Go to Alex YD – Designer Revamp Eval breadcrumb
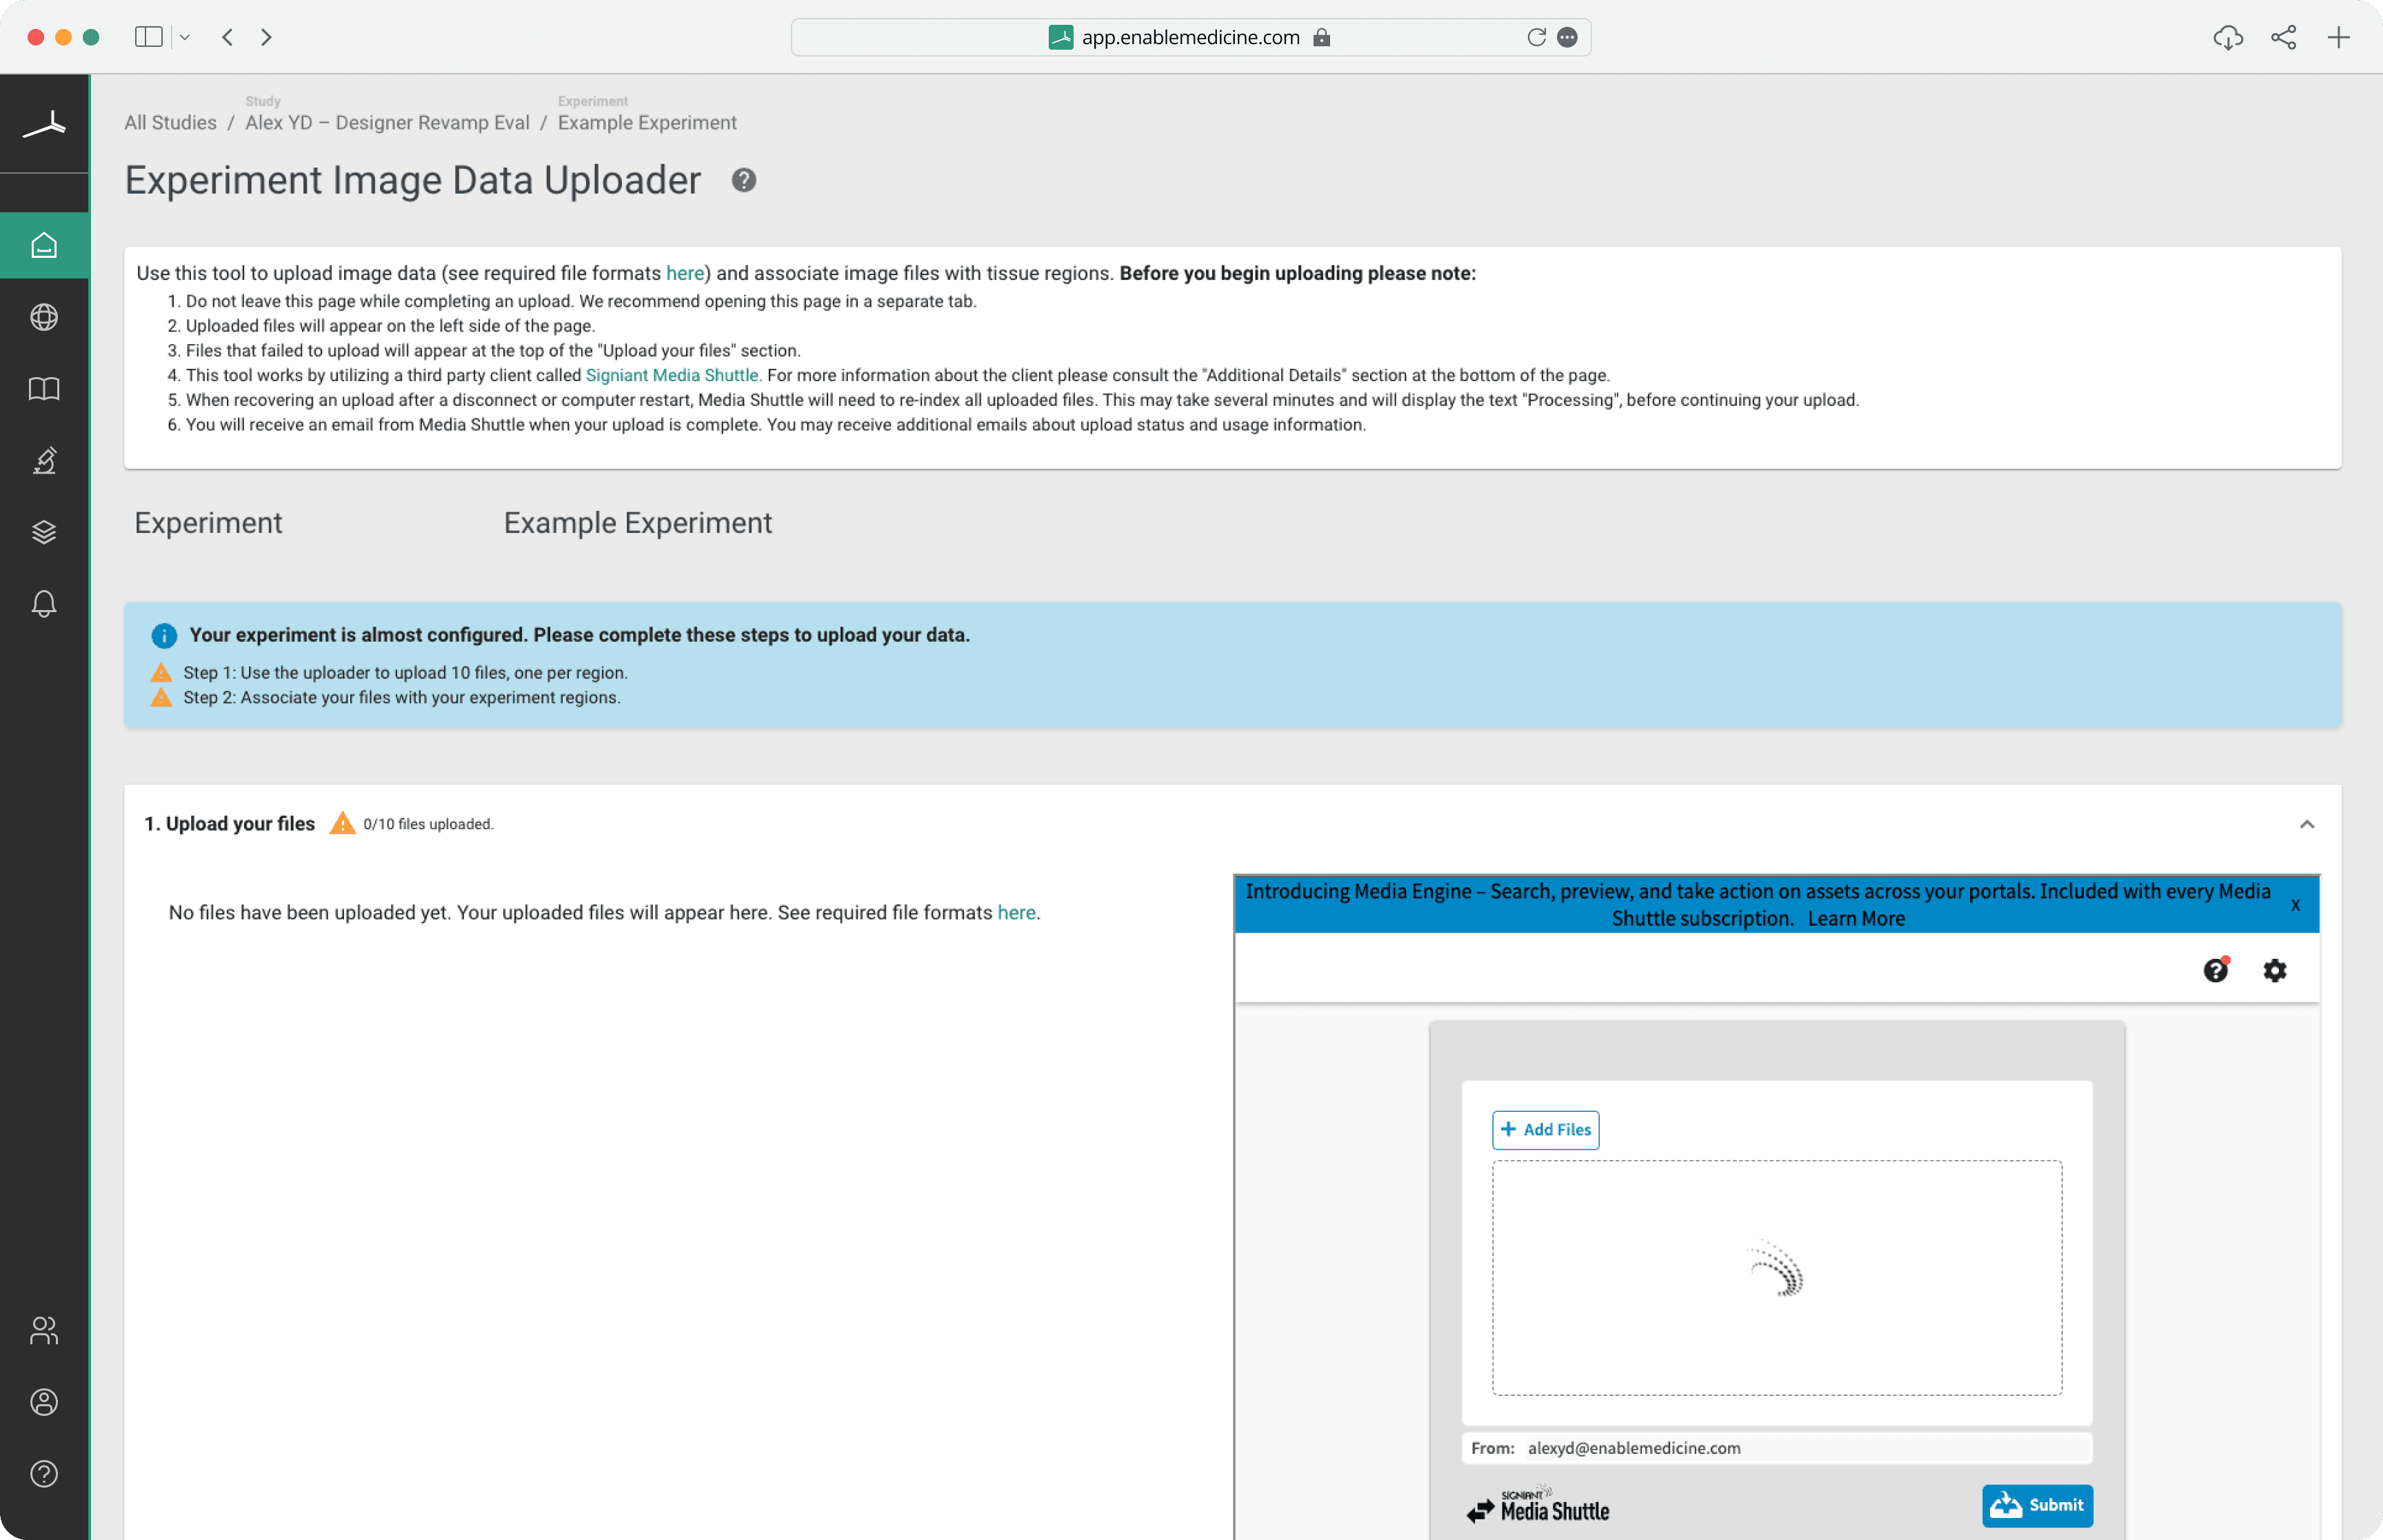The image size is (2383, 1540). 387,123
